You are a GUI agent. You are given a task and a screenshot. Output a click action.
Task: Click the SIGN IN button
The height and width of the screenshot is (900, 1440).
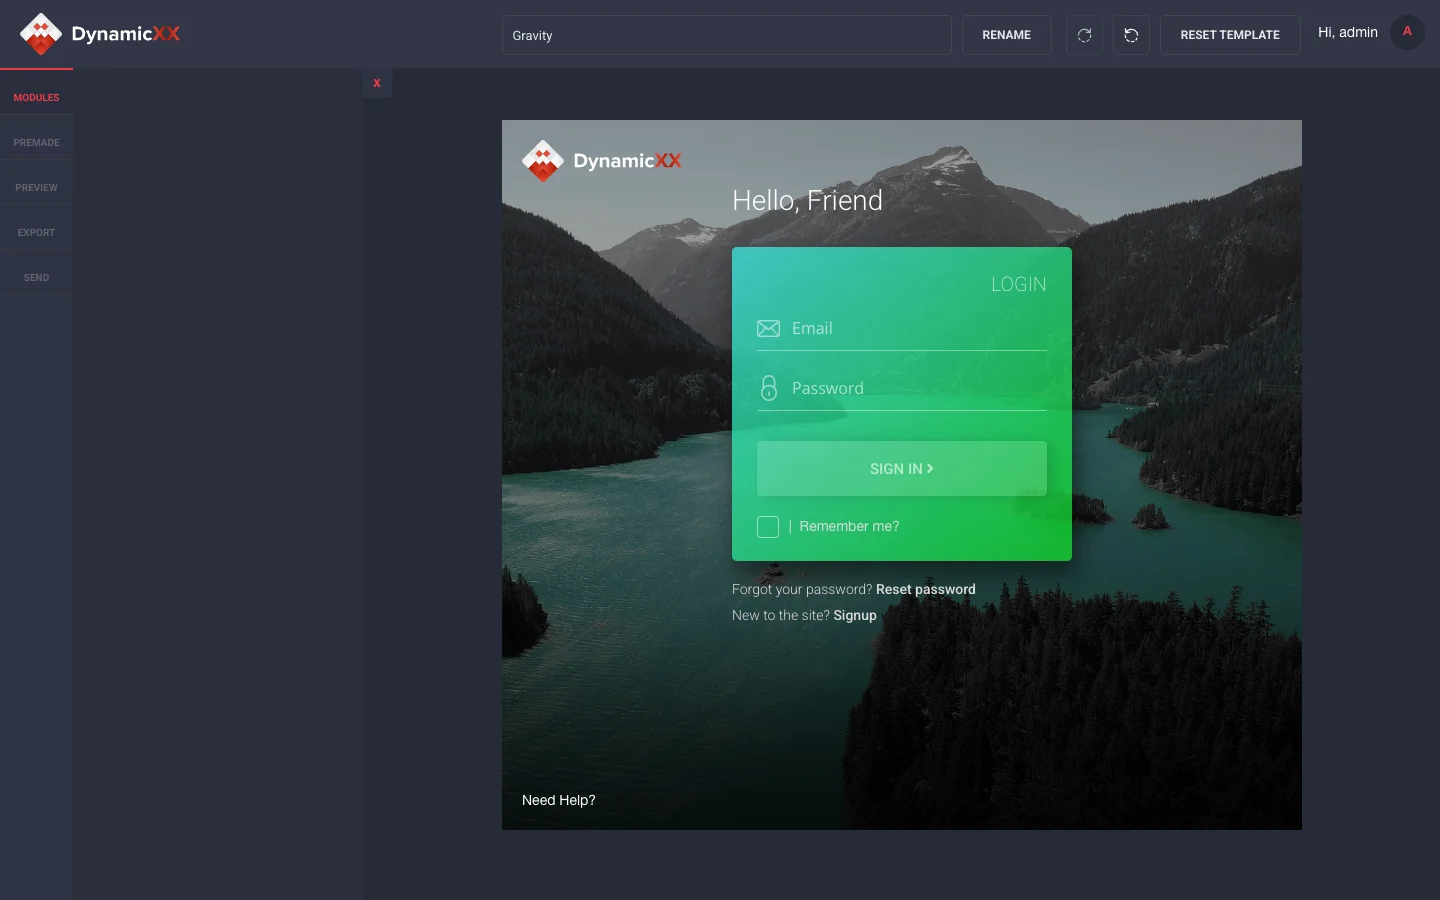(x=902, y=468)
